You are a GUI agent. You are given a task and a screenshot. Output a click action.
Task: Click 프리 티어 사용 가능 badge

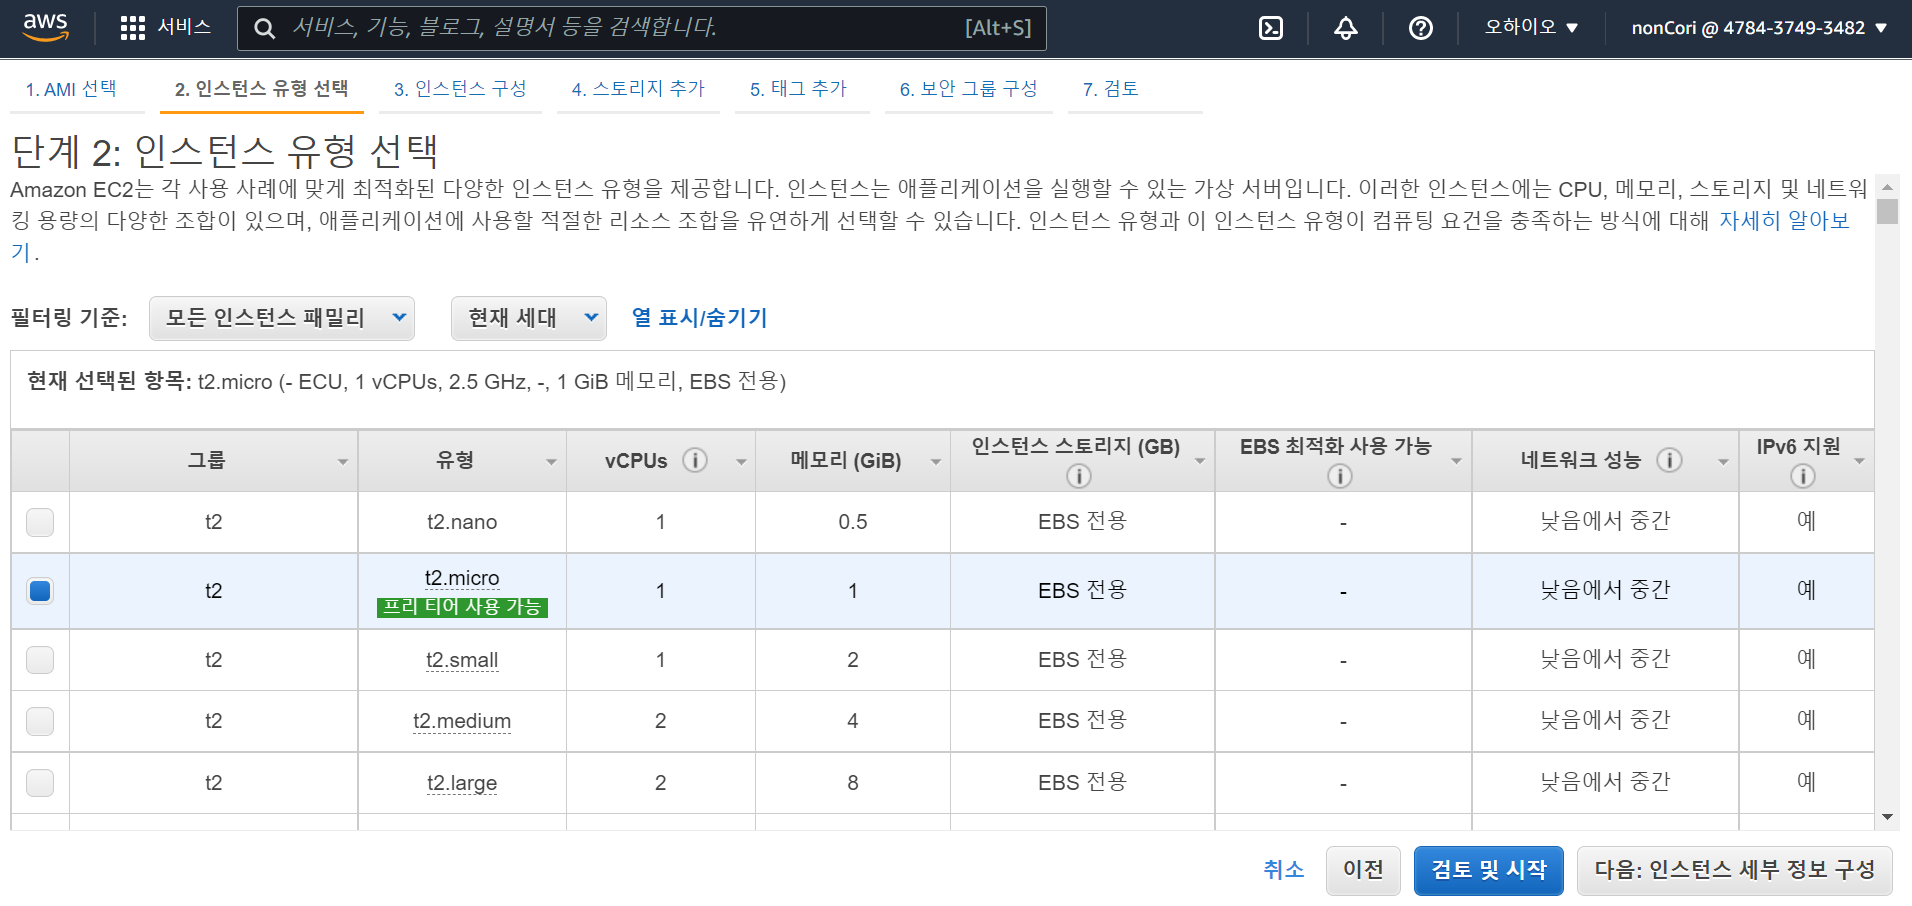click(x=462, y=607)
